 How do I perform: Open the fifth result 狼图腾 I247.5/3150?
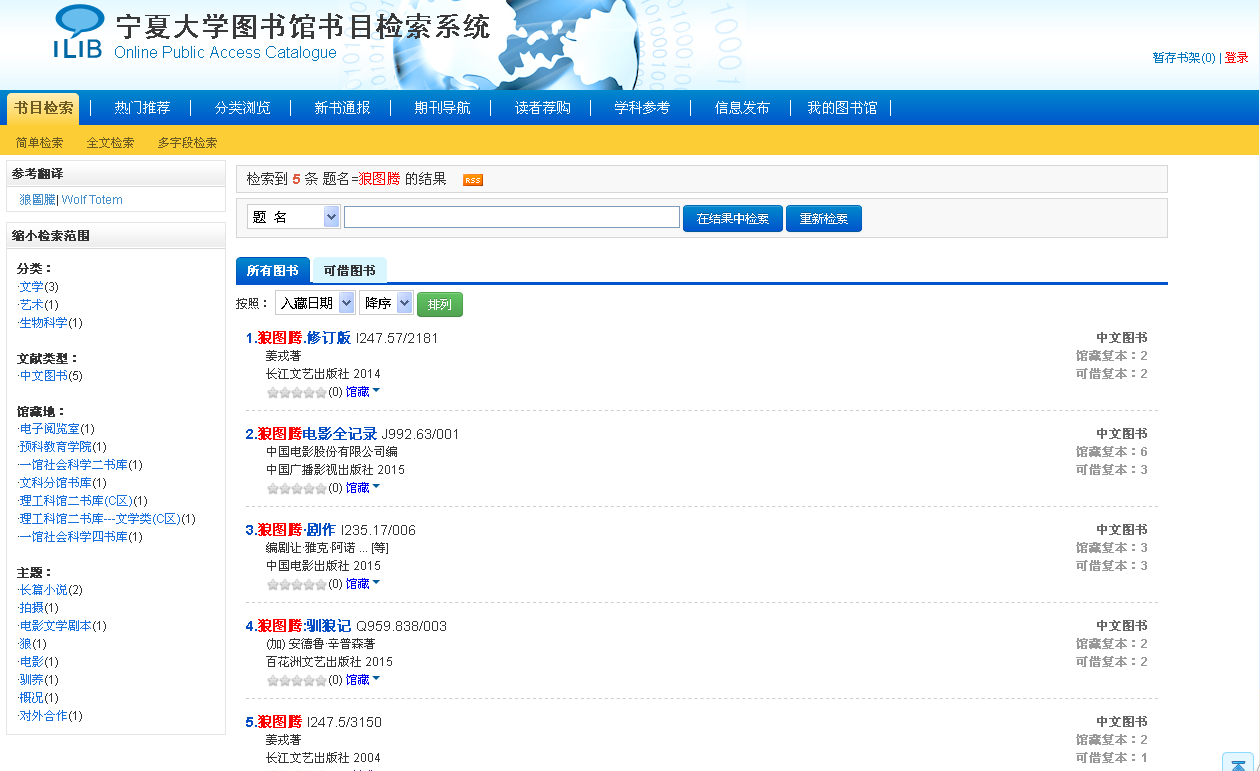coord(279,722)
